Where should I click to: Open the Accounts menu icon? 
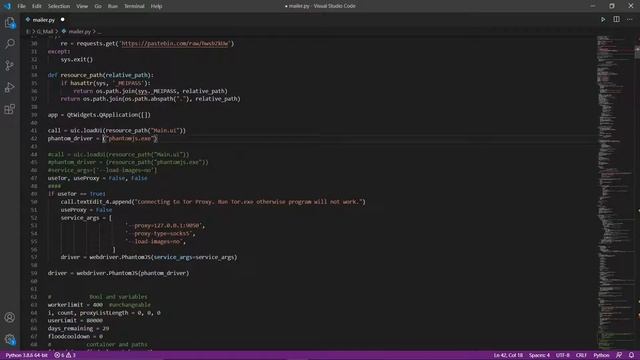tap(10, 317)
